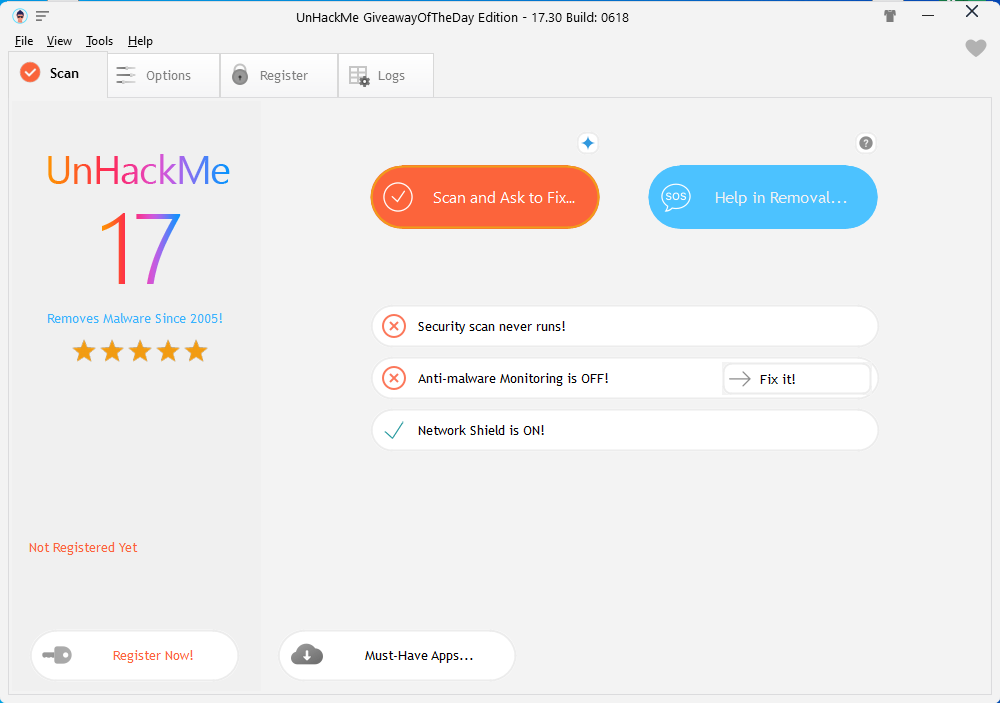Click the t-shirt skin icon
Image resolution: width=1000 pixels, height=703 pixels.
(890, 16)
